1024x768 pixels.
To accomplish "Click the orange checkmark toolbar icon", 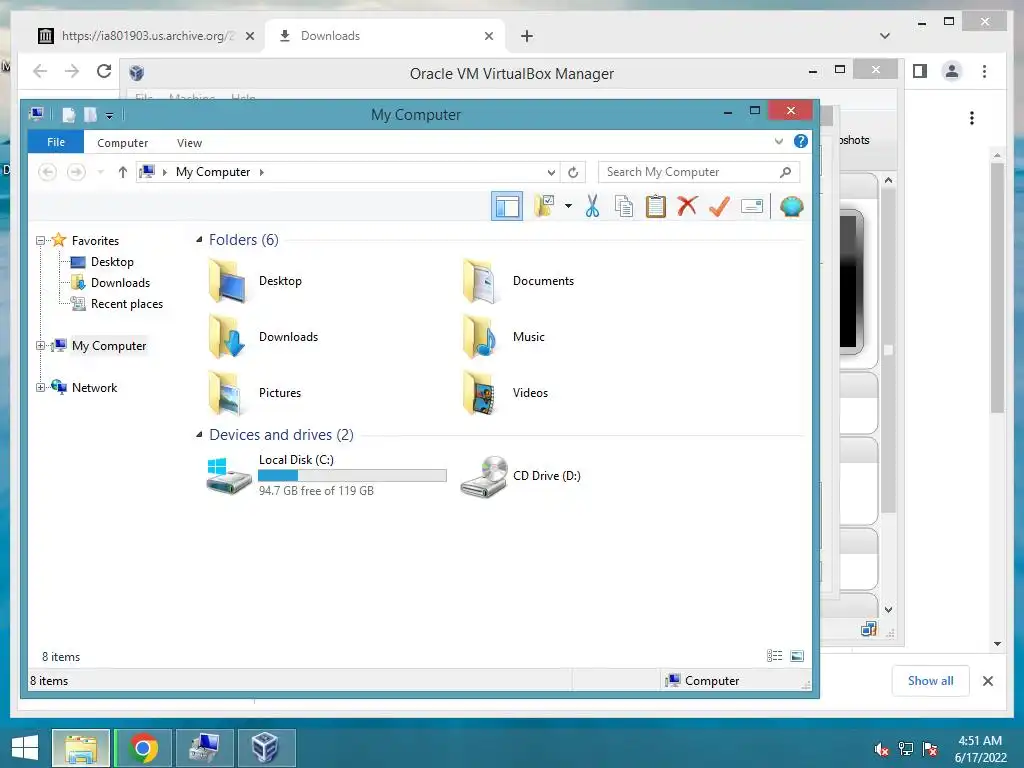I will (719, 206).
